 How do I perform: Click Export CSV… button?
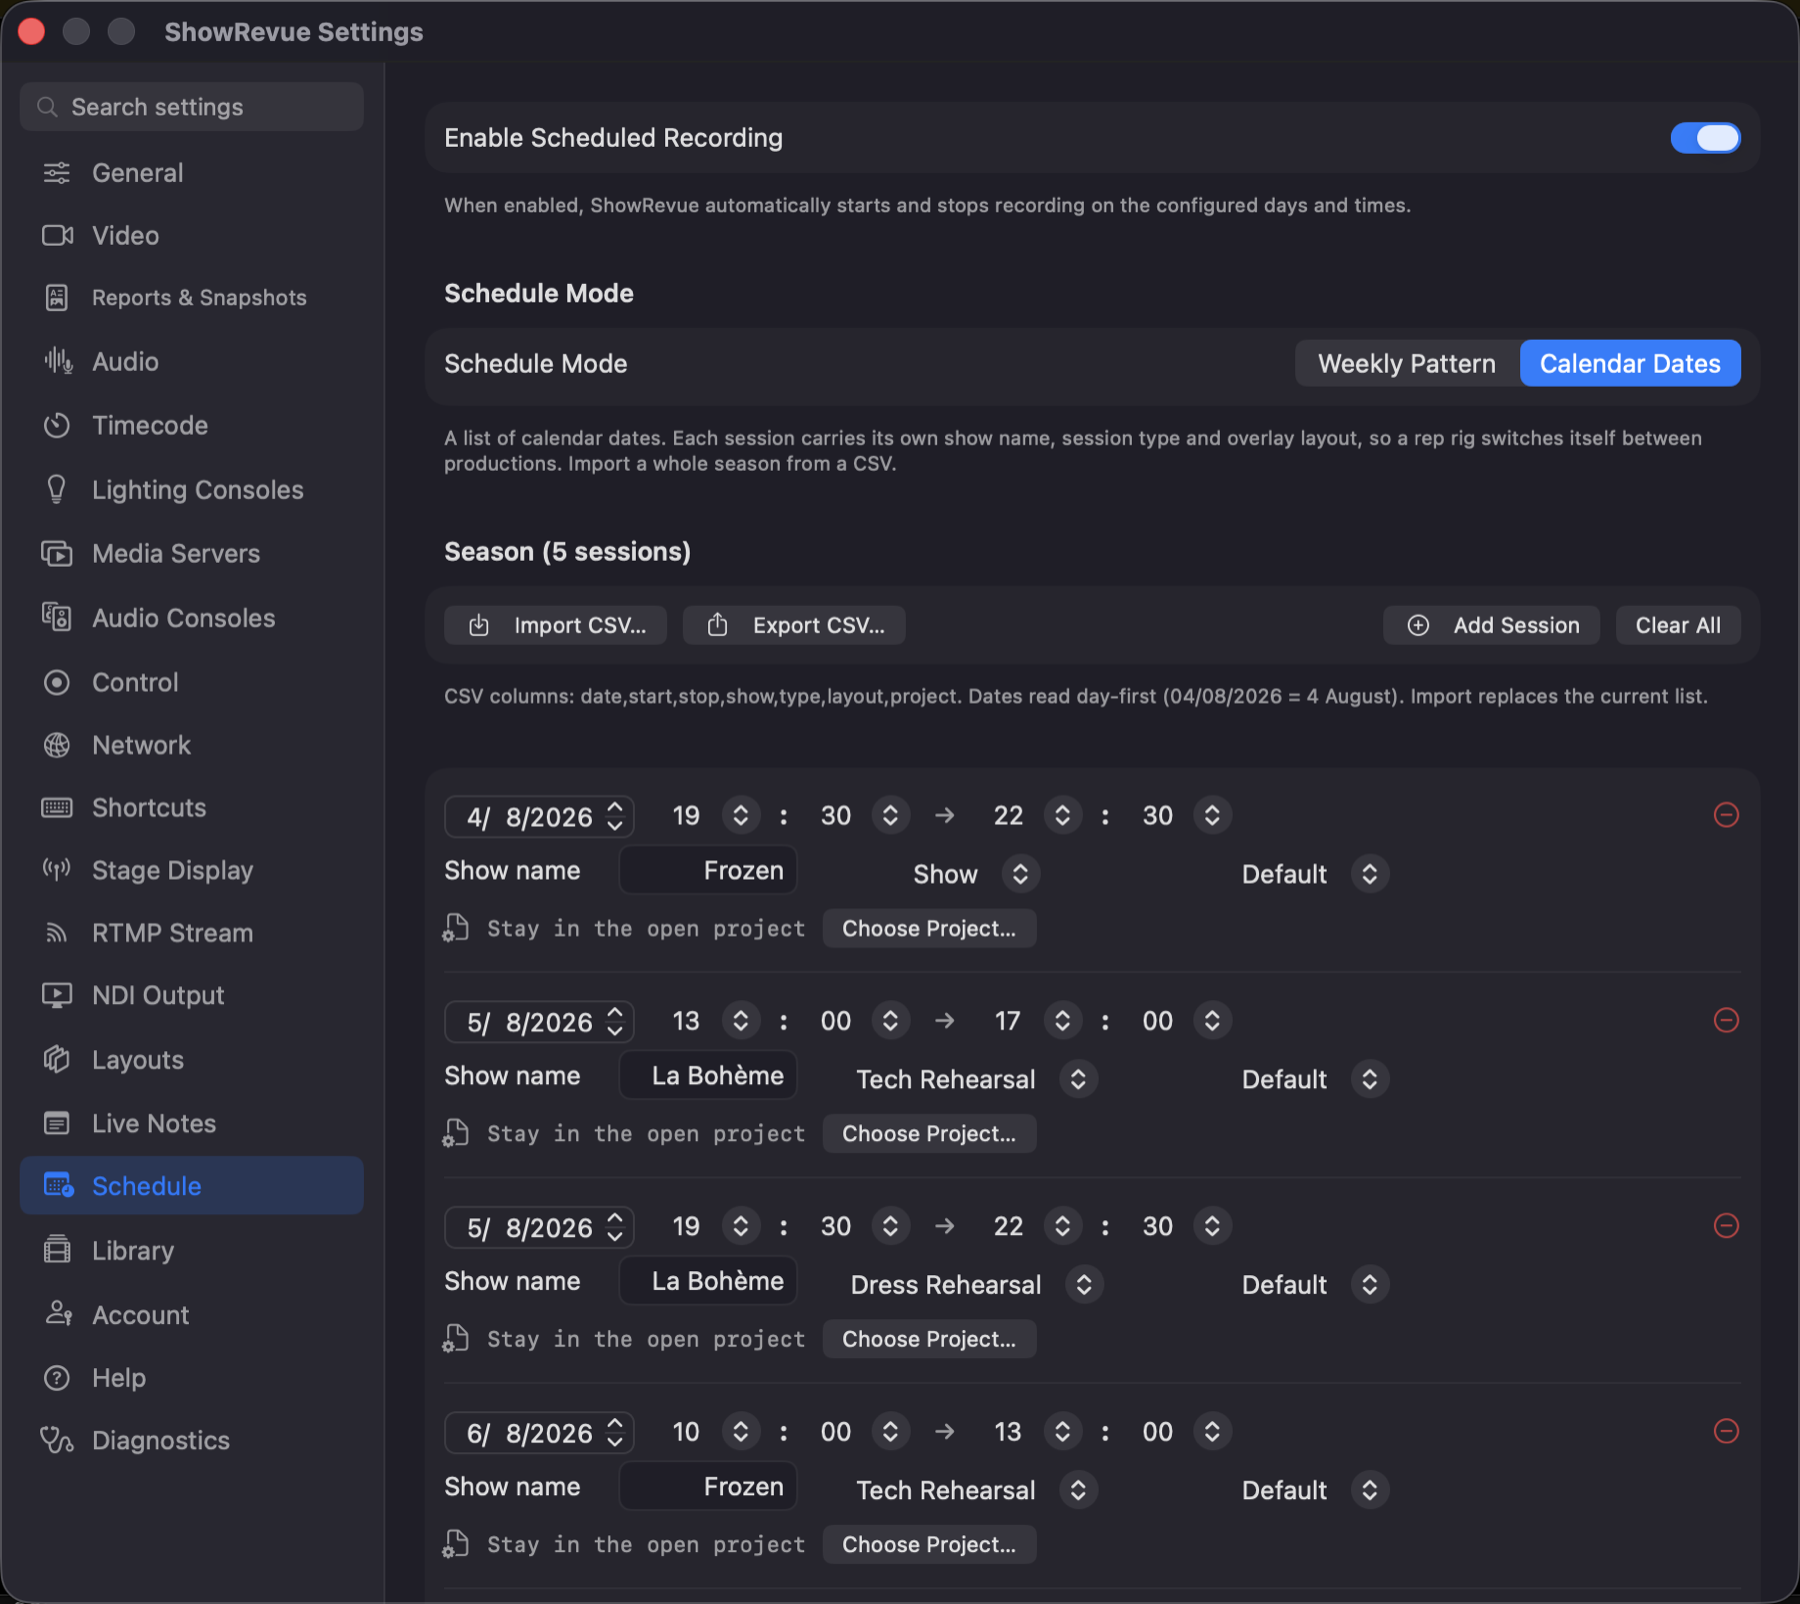pos(794,625)
